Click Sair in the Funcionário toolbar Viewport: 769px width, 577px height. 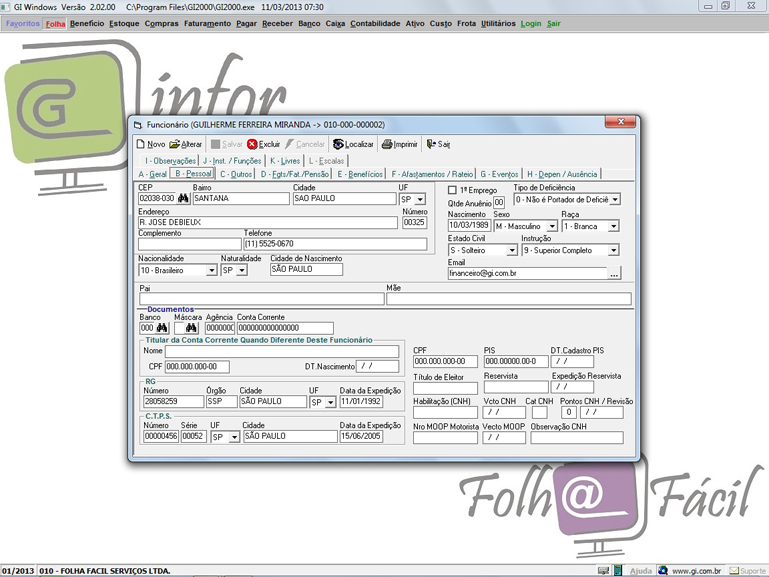click(438, 144)
